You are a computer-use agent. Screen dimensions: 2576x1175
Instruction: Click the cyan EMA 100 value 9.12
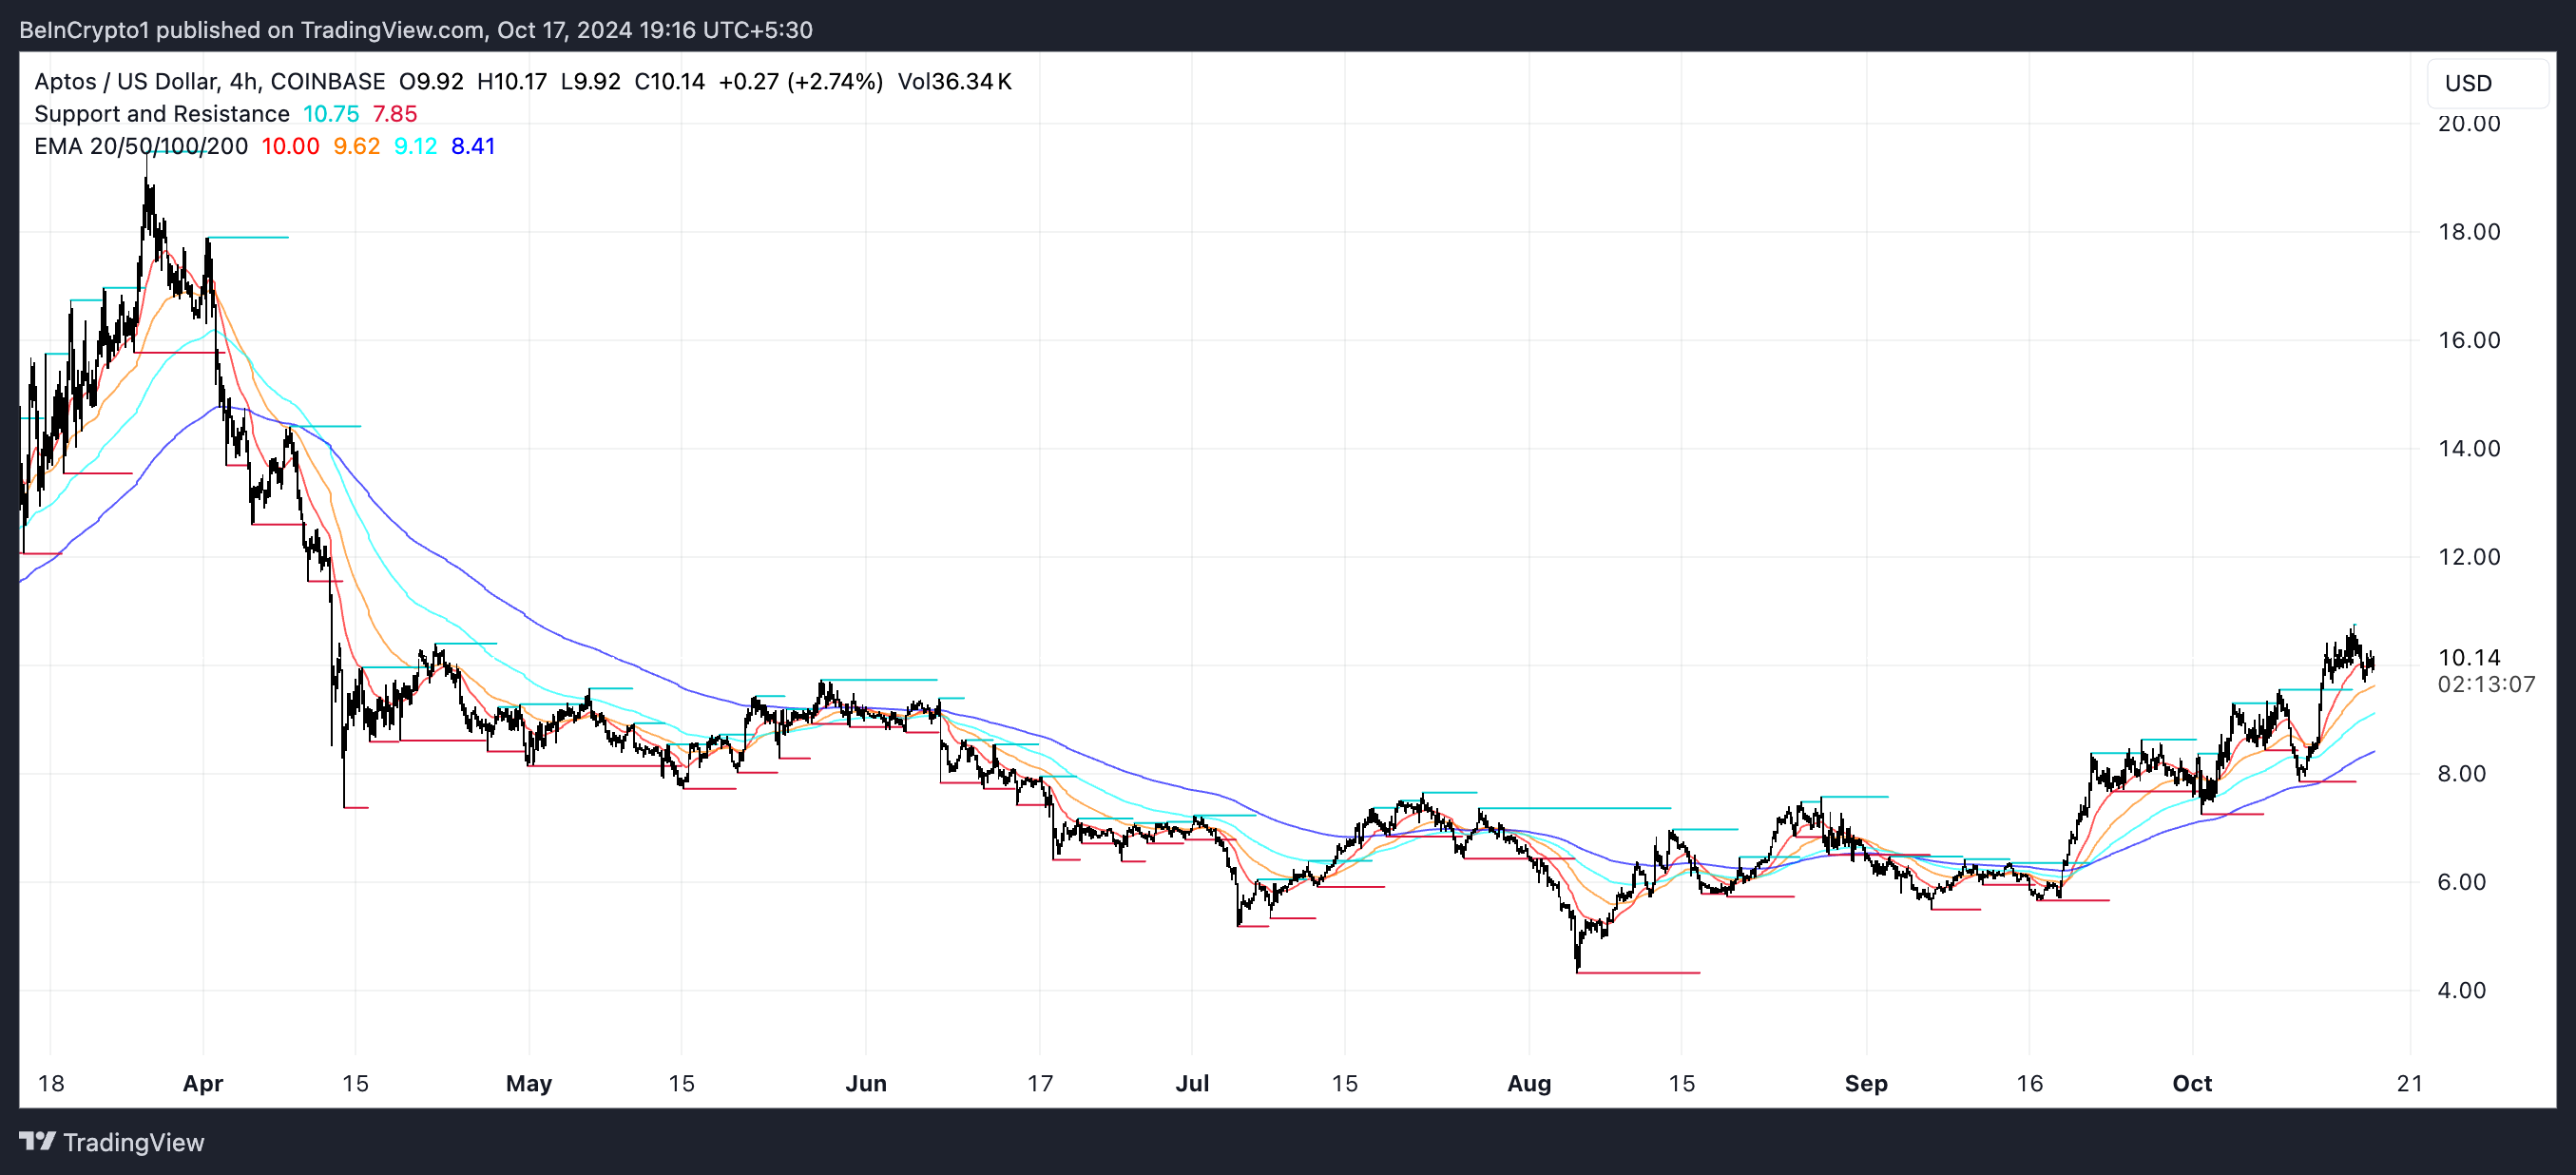point(415,146)
